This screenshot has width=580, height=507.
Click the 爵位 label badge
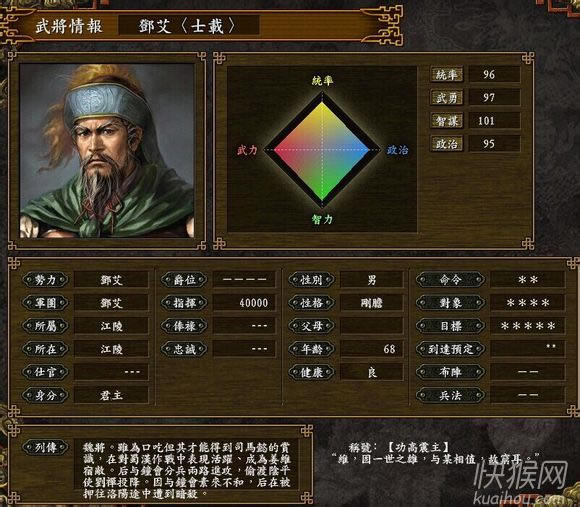coord(184,280)
